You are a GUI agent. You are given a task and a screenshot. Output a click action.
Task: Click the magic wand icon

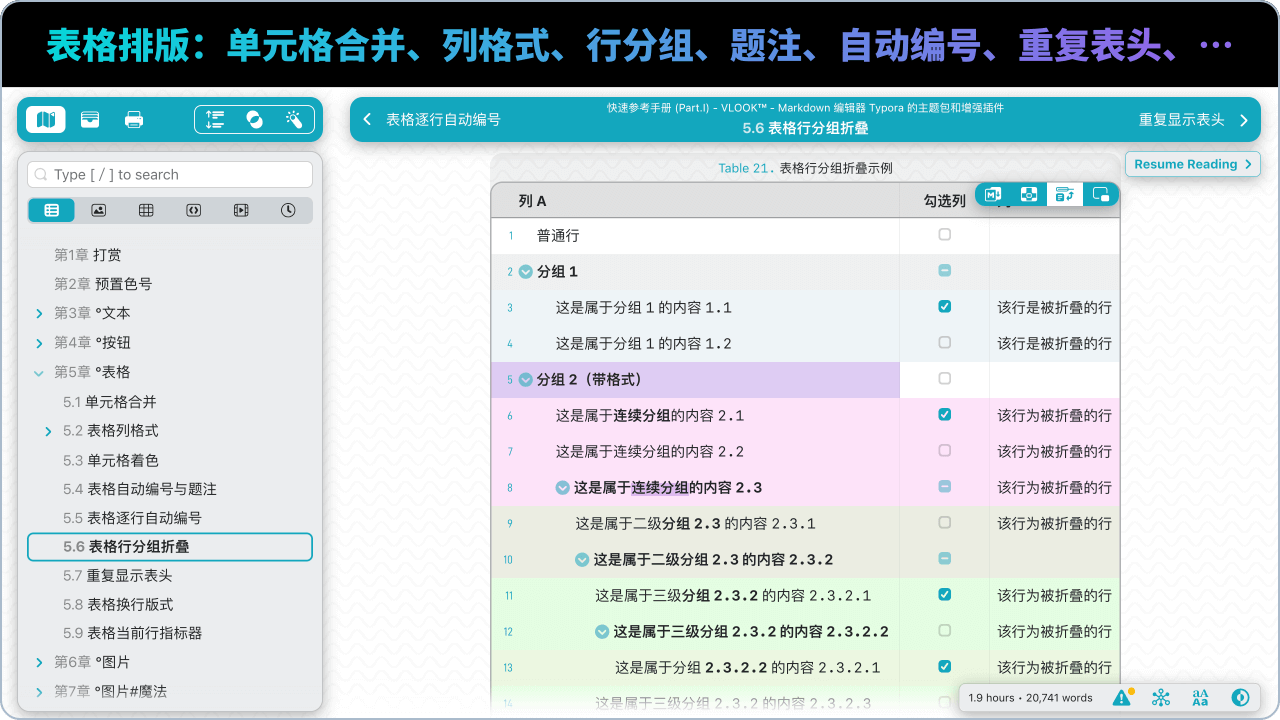[x=294, y=120]
